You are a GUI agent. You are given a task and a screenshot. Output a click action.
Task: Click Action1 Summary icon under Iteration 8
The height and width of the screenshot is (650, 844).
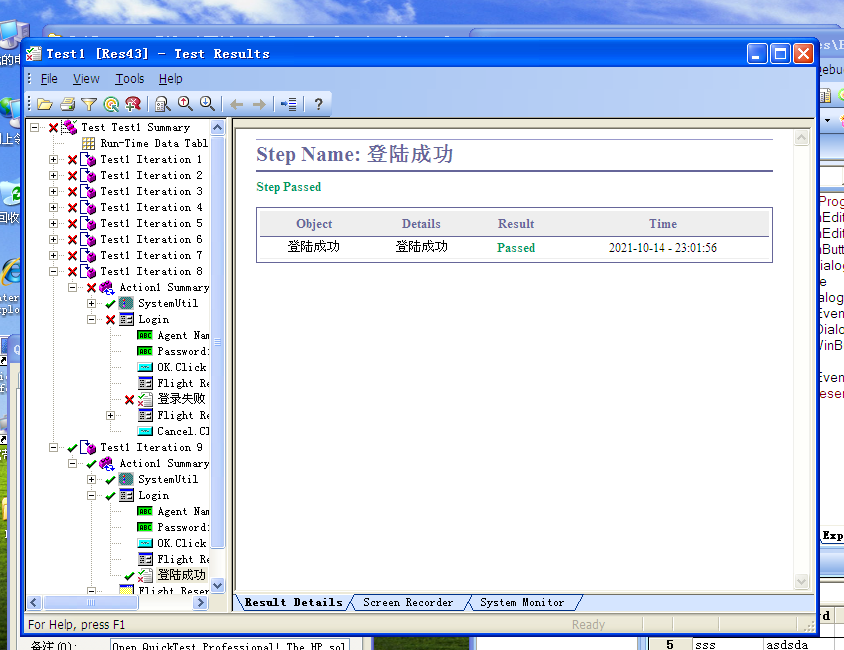(107, 288)
